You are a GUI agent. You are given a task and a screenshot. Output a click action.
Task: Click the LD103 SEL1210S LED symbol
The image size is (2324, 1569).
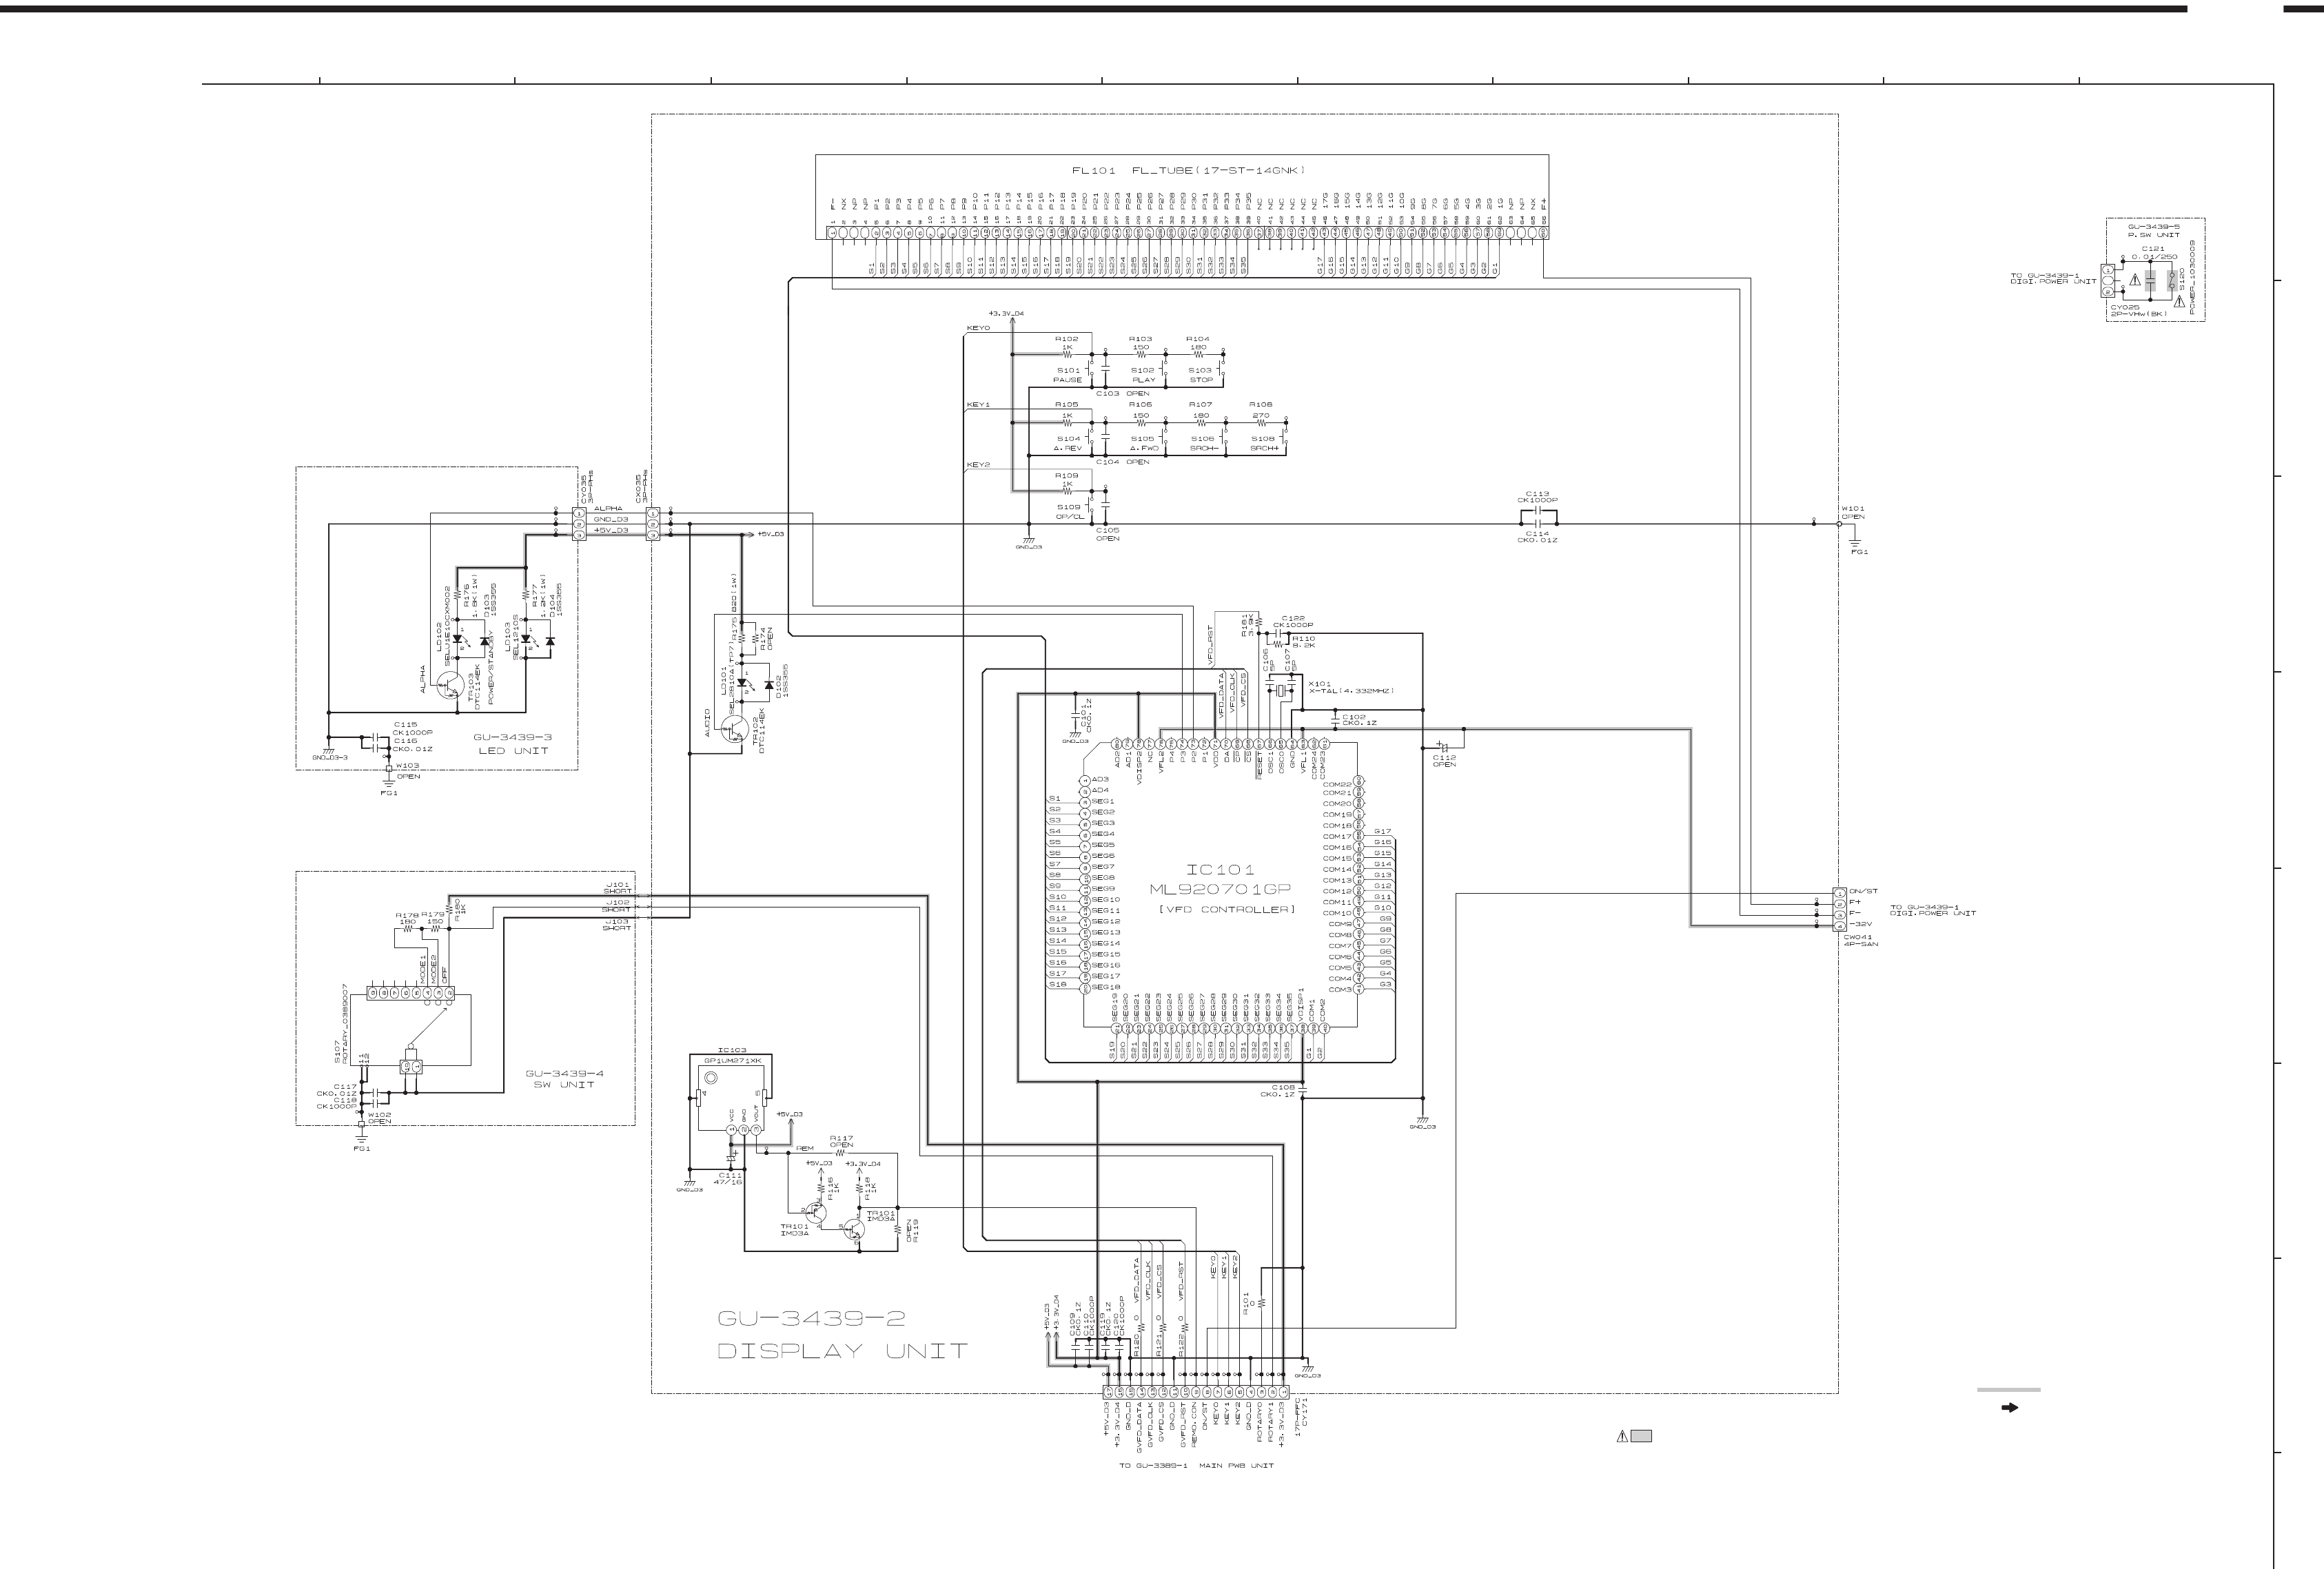click(528, 639)
